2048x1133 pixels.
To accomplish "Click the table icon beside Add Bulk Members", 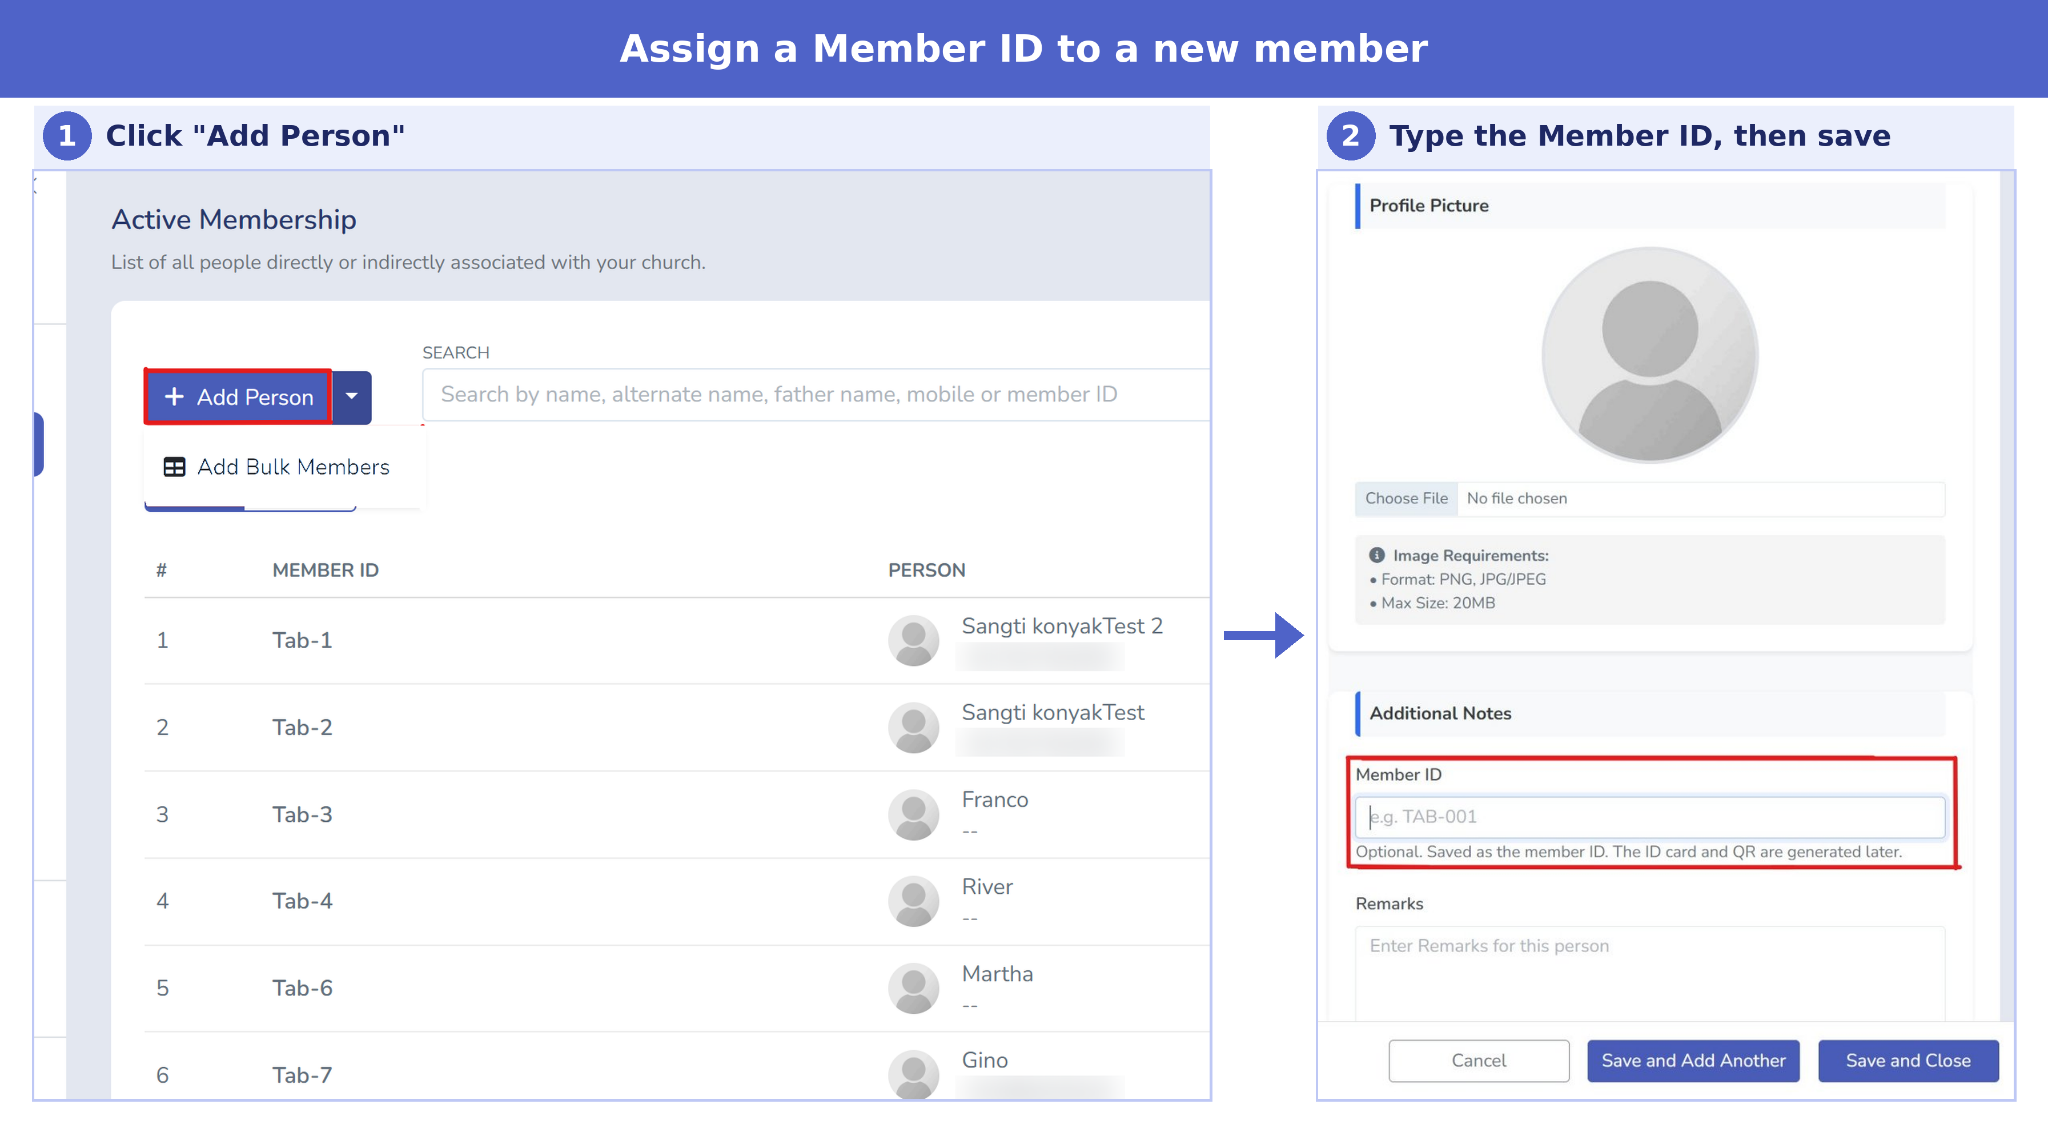I will pos(174,467).
